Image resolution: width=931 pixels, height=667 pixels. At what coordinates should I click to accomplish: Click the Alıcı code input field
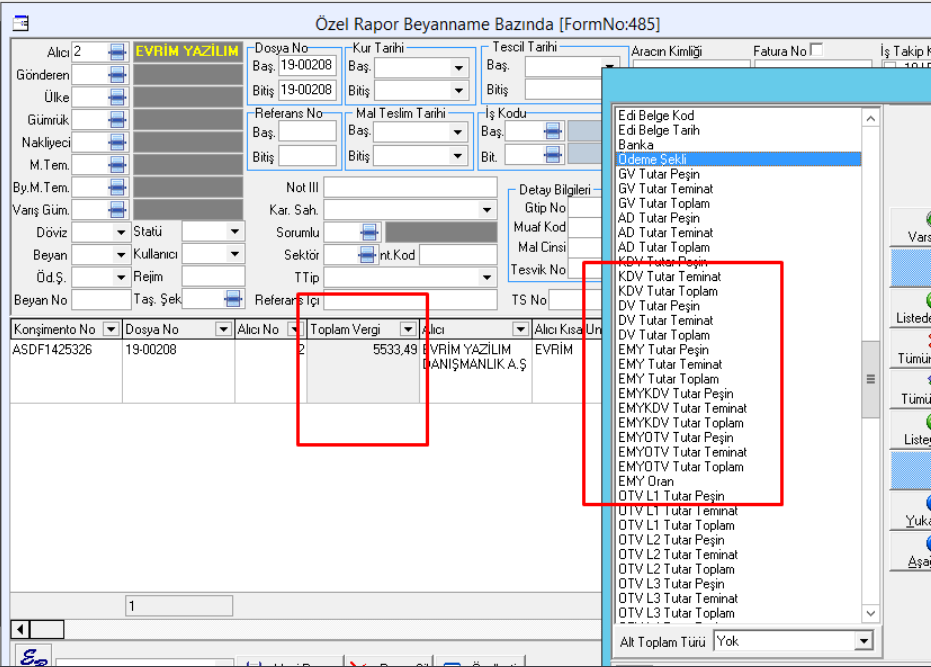90,52
